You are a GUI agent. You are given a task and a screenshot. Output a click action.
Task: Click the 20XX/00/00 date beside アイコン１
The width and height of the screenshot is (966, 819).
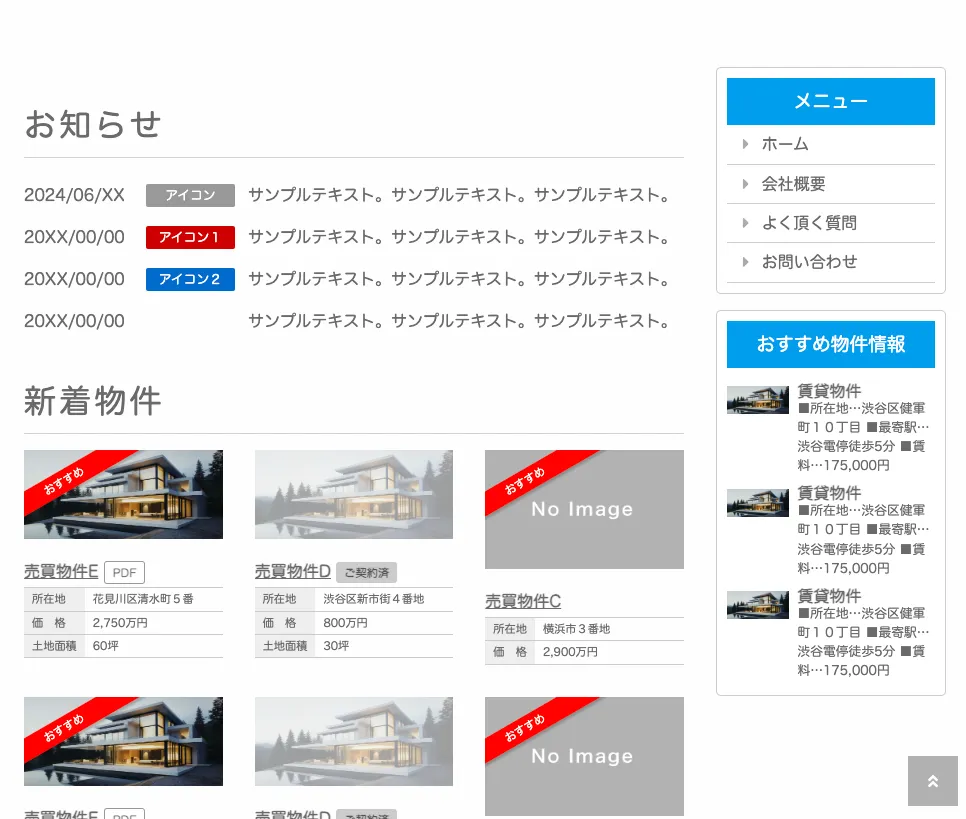(75, 237)
